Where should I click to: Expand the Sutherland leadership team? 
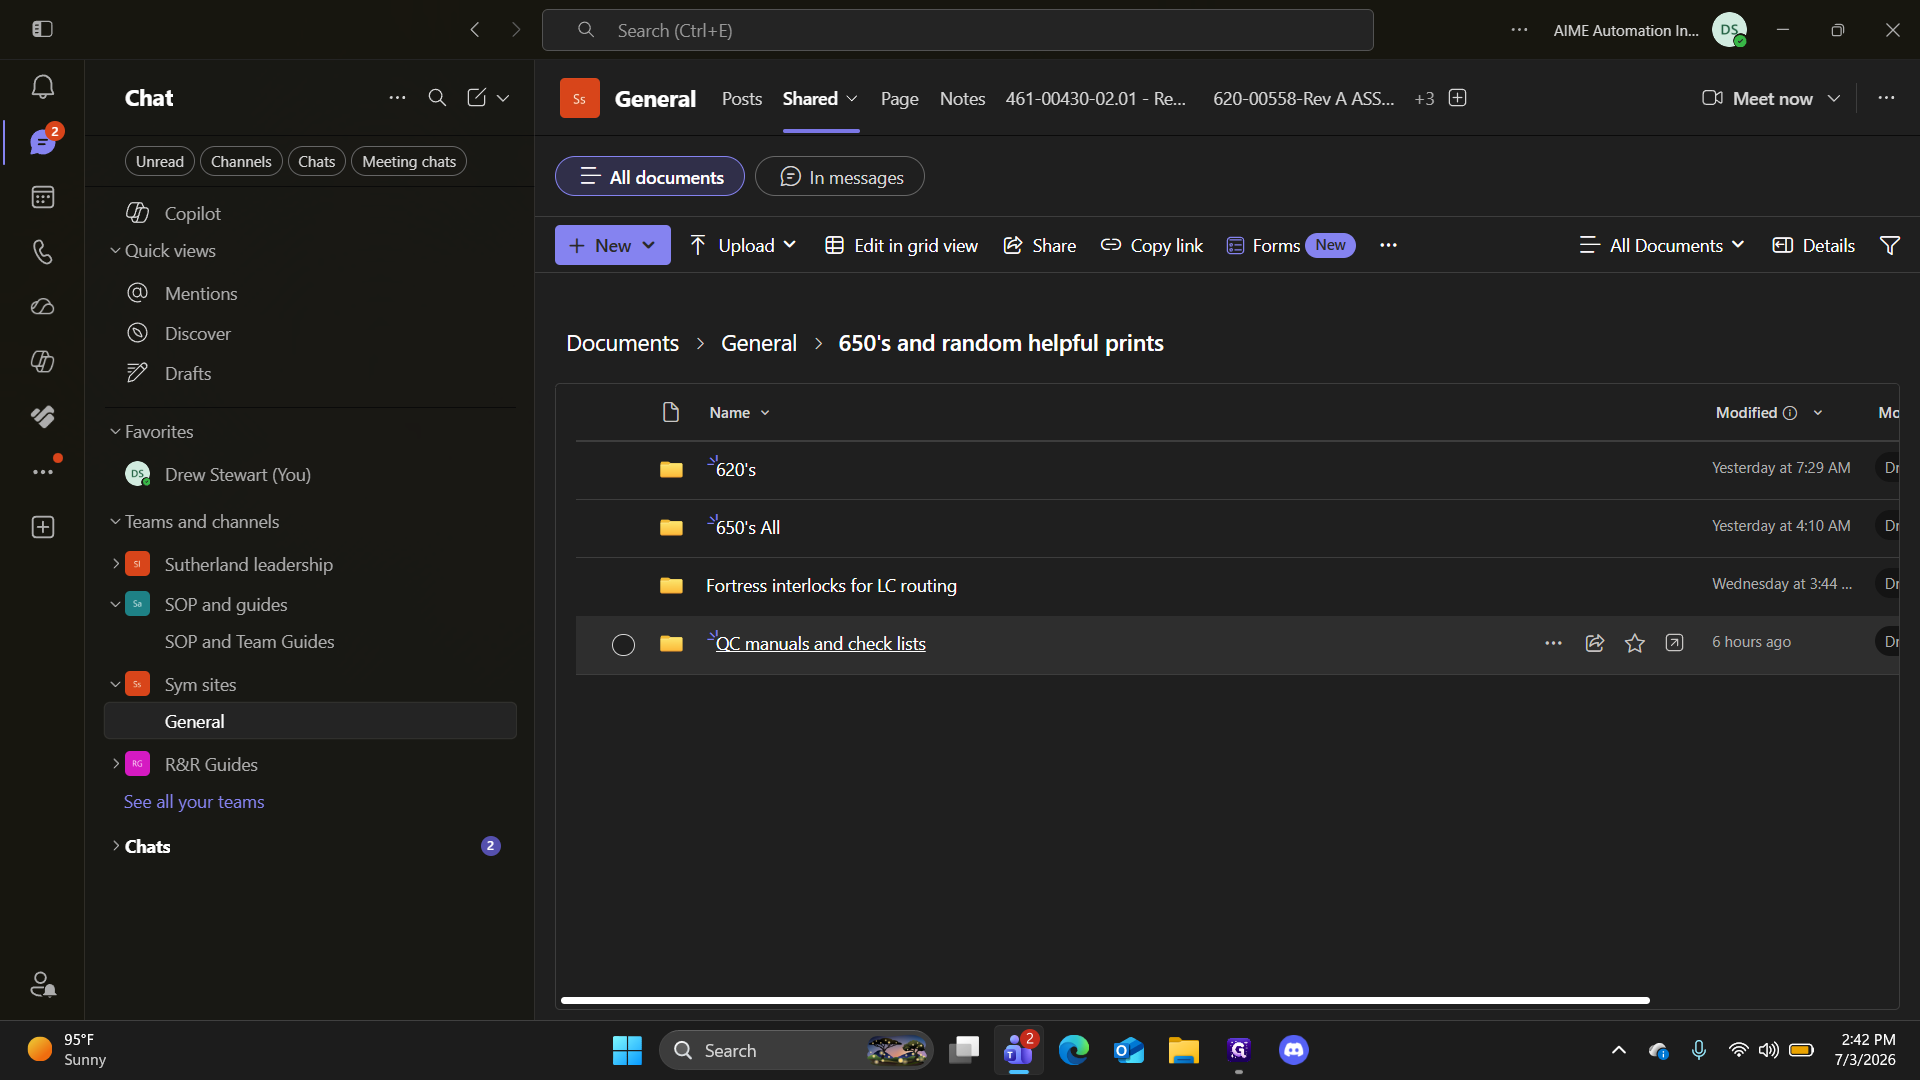[116, 564]
